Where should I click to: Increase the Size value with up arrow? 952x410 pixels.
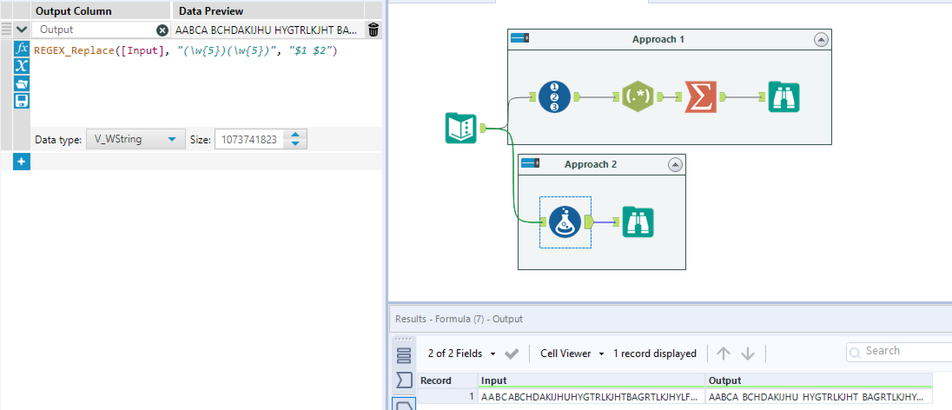(295, 135)
